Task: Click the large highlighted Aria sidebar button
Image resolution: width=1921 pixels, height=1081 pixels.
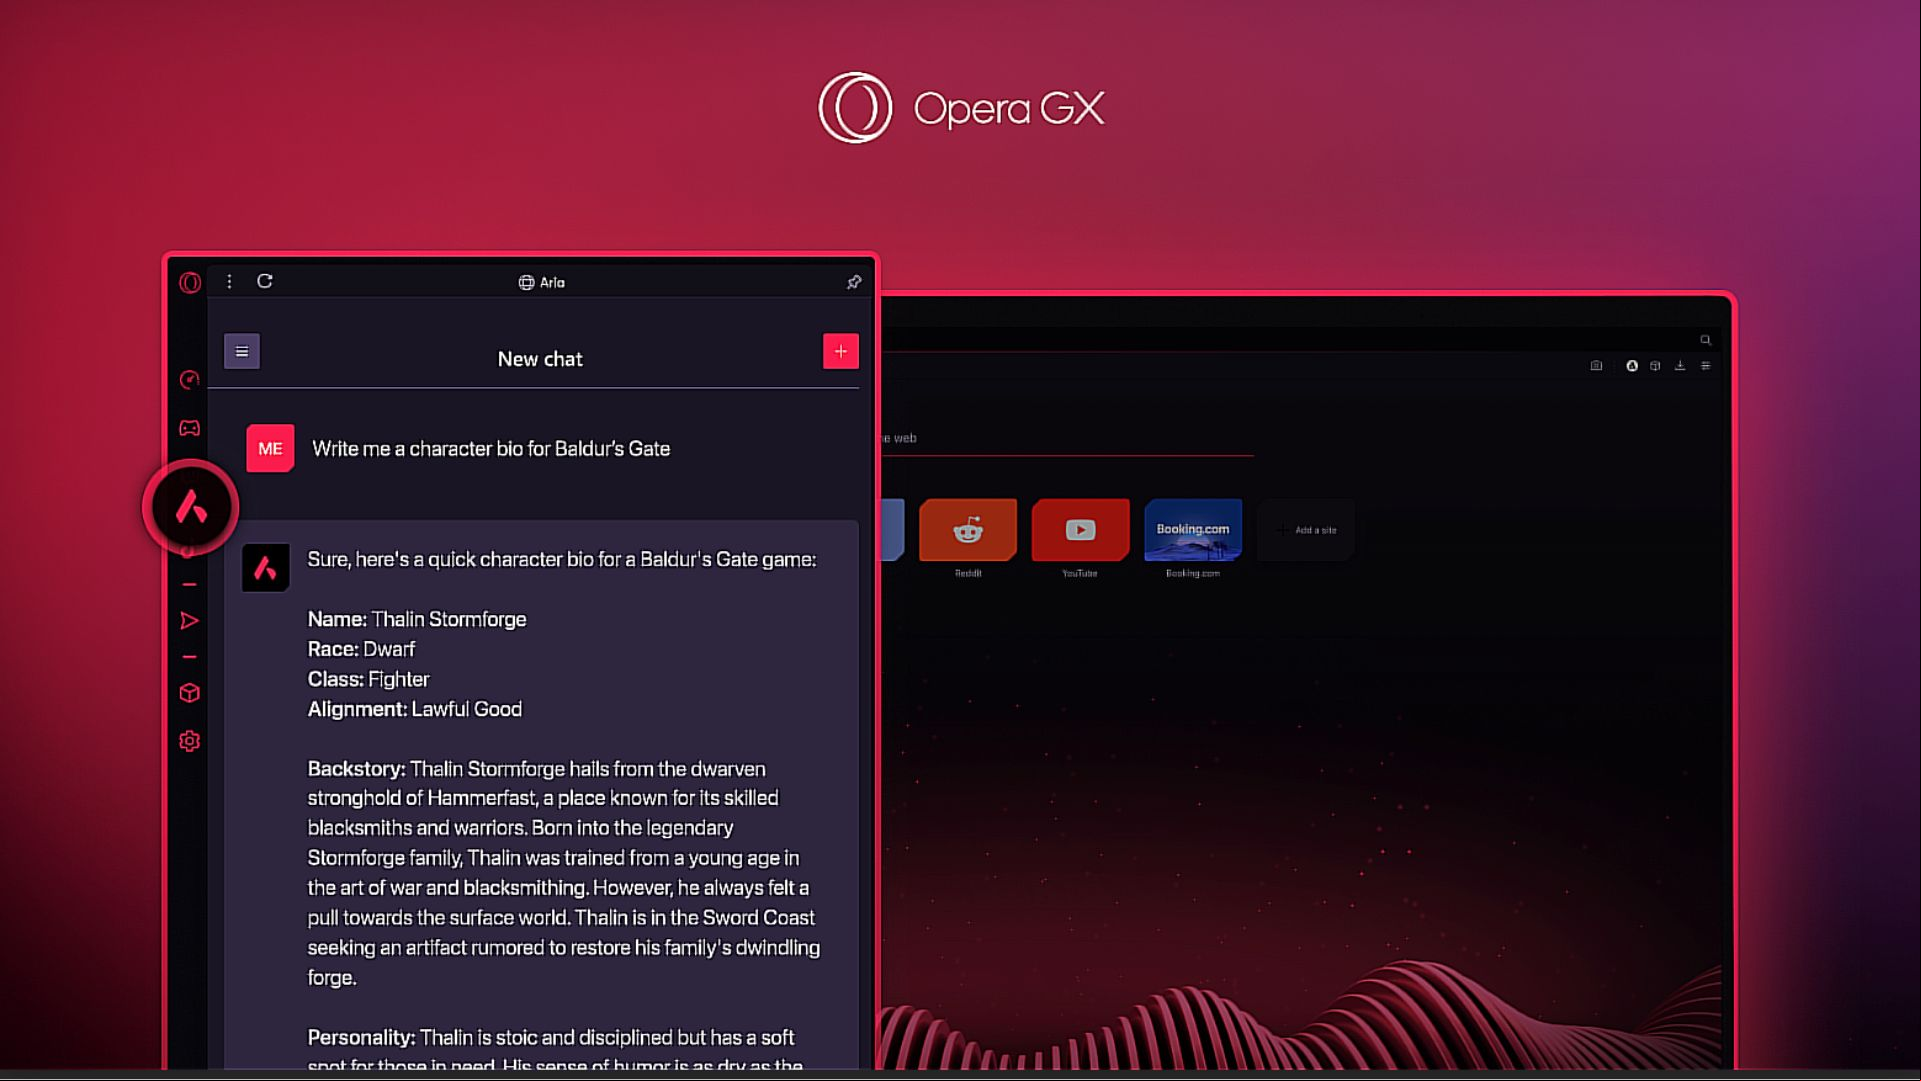Action: [x=190, y=508]
